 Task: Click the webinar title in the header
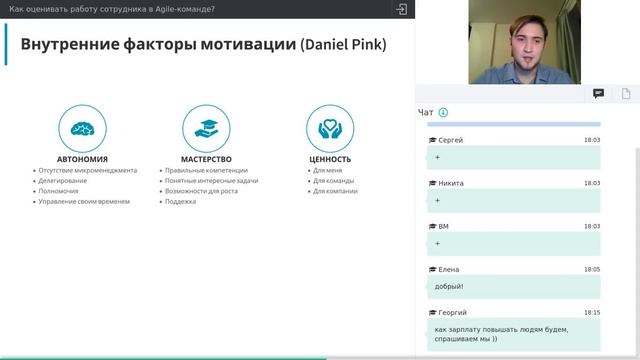click(112, 9)
